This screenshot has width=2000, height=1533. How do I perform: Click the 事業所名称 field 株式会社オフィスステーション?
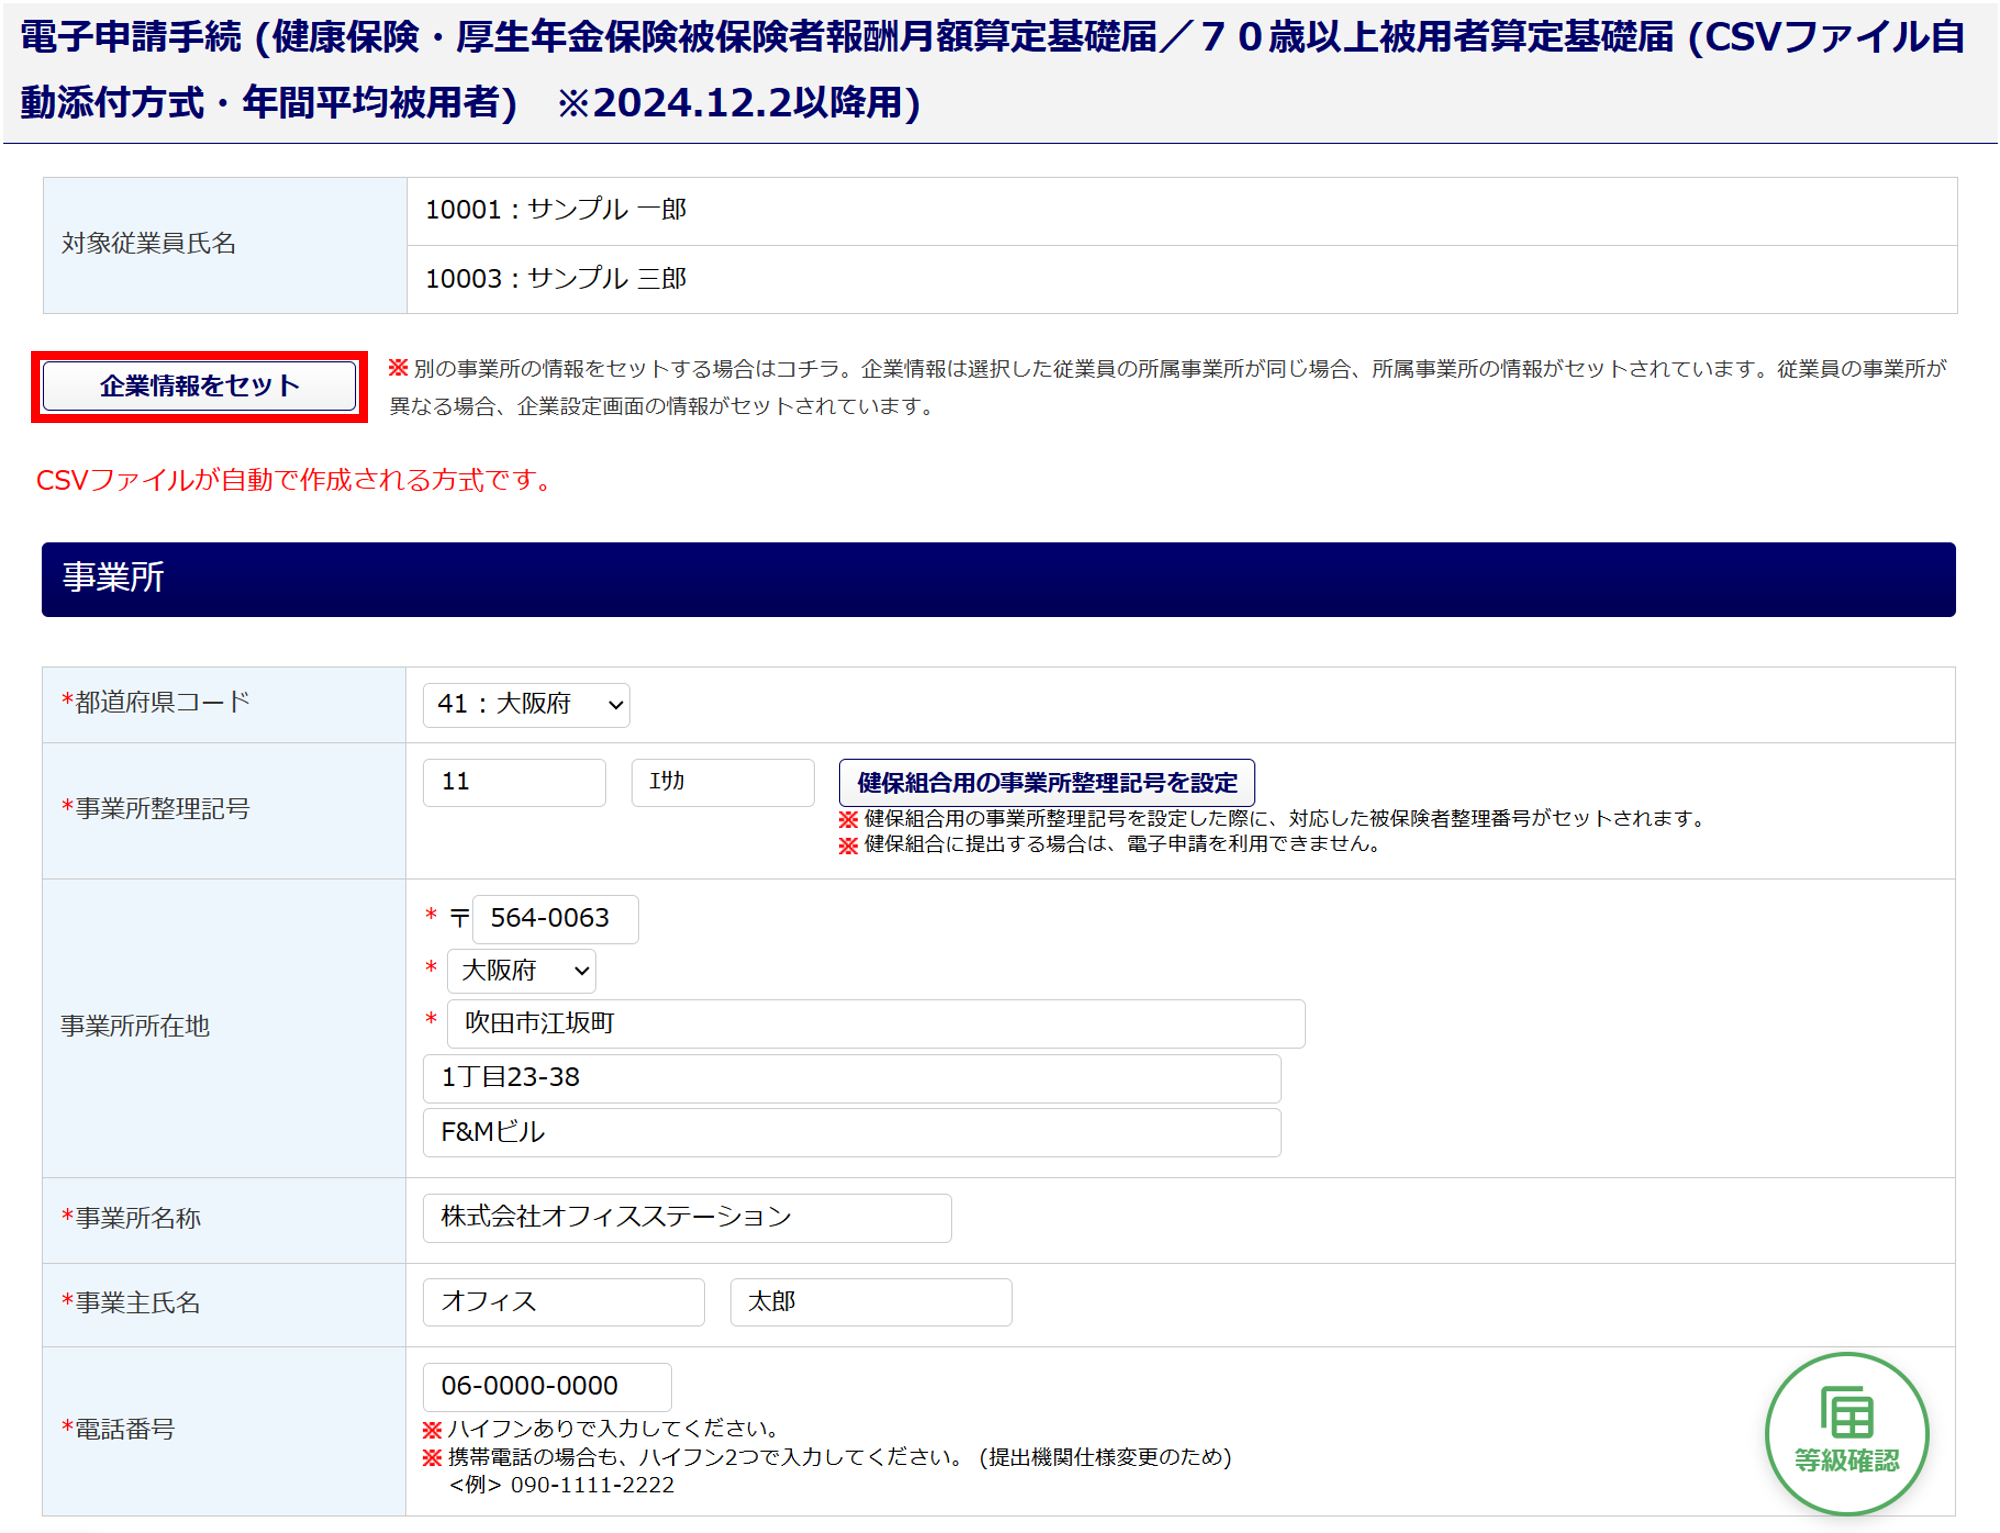pyautogui.click(x=686, y=1217)
